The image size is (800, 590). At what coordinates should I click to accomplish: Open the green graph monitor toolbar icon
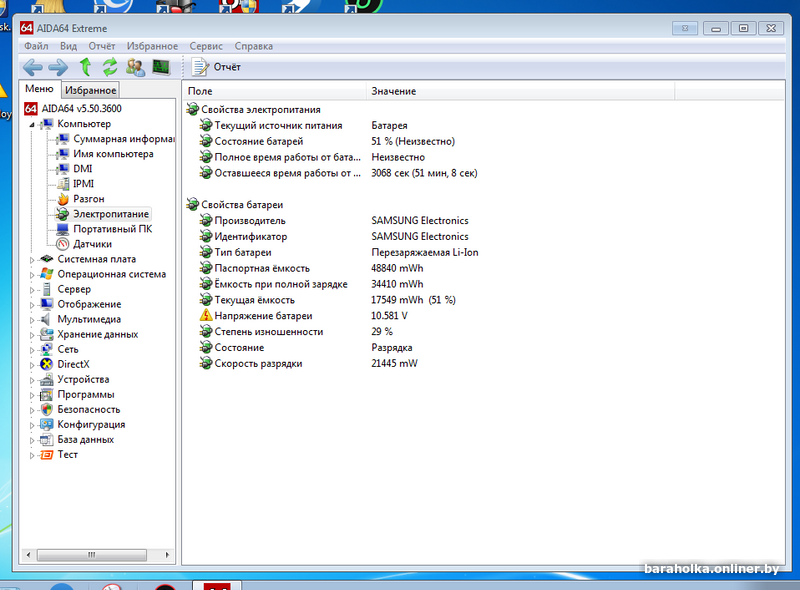160,67
